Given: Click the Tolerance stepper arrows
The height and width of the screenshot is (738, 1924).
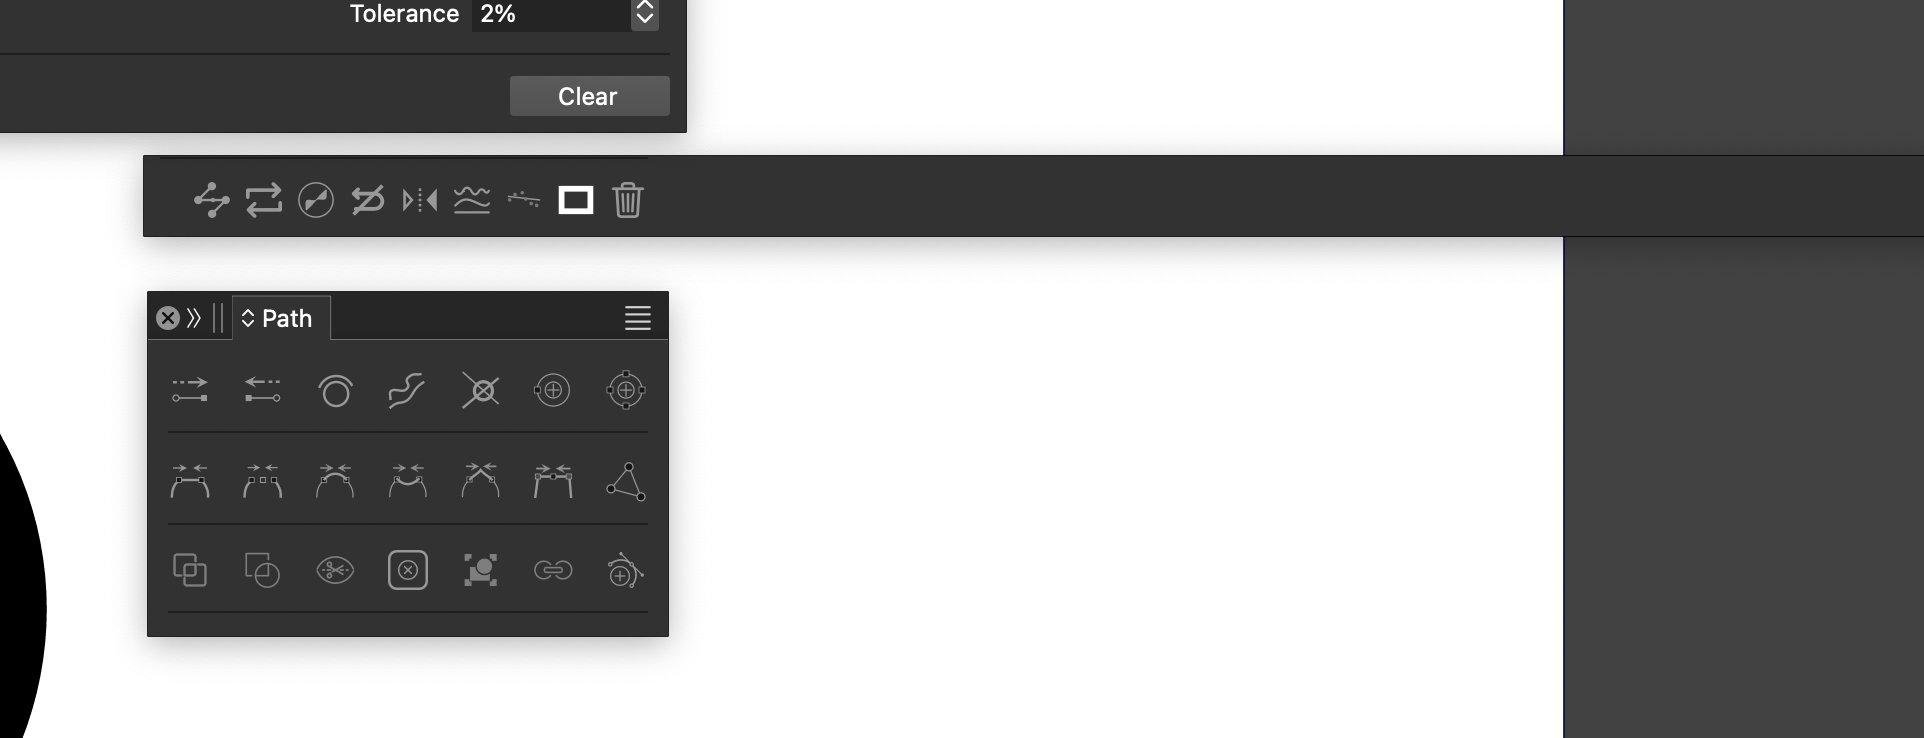Looking at the screenshot, I should (645, 13).
